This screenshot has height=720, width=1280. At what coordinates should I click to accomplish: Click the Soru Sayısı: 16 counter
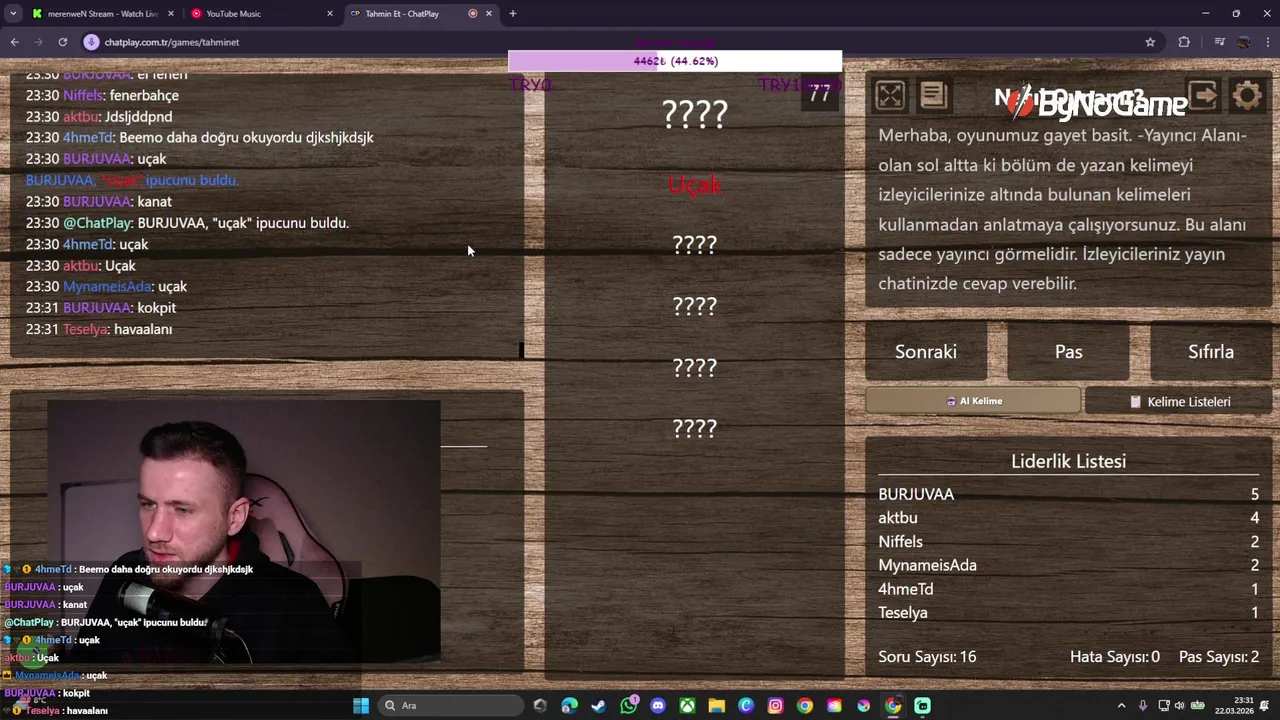pyautogui.click(x=927, y=657)
